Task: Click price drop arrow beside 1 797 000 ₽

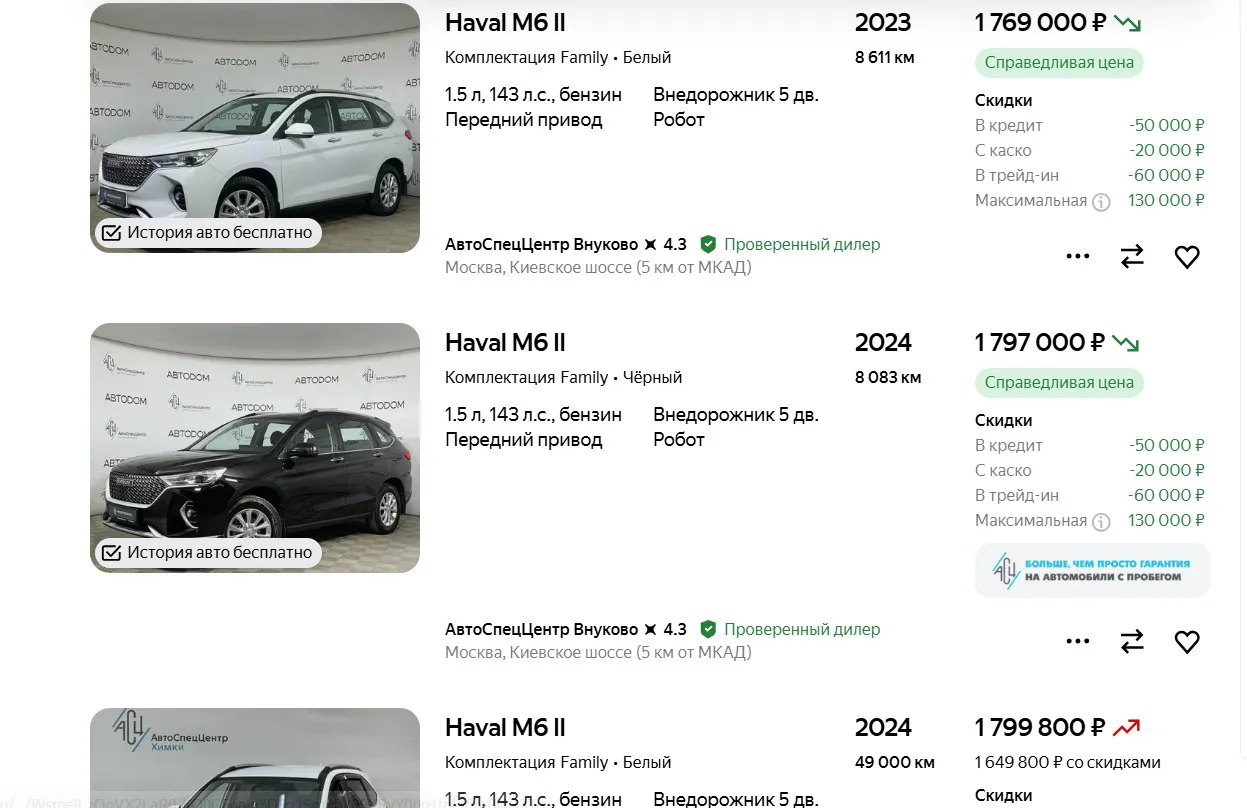Action: click(1125, 343)
